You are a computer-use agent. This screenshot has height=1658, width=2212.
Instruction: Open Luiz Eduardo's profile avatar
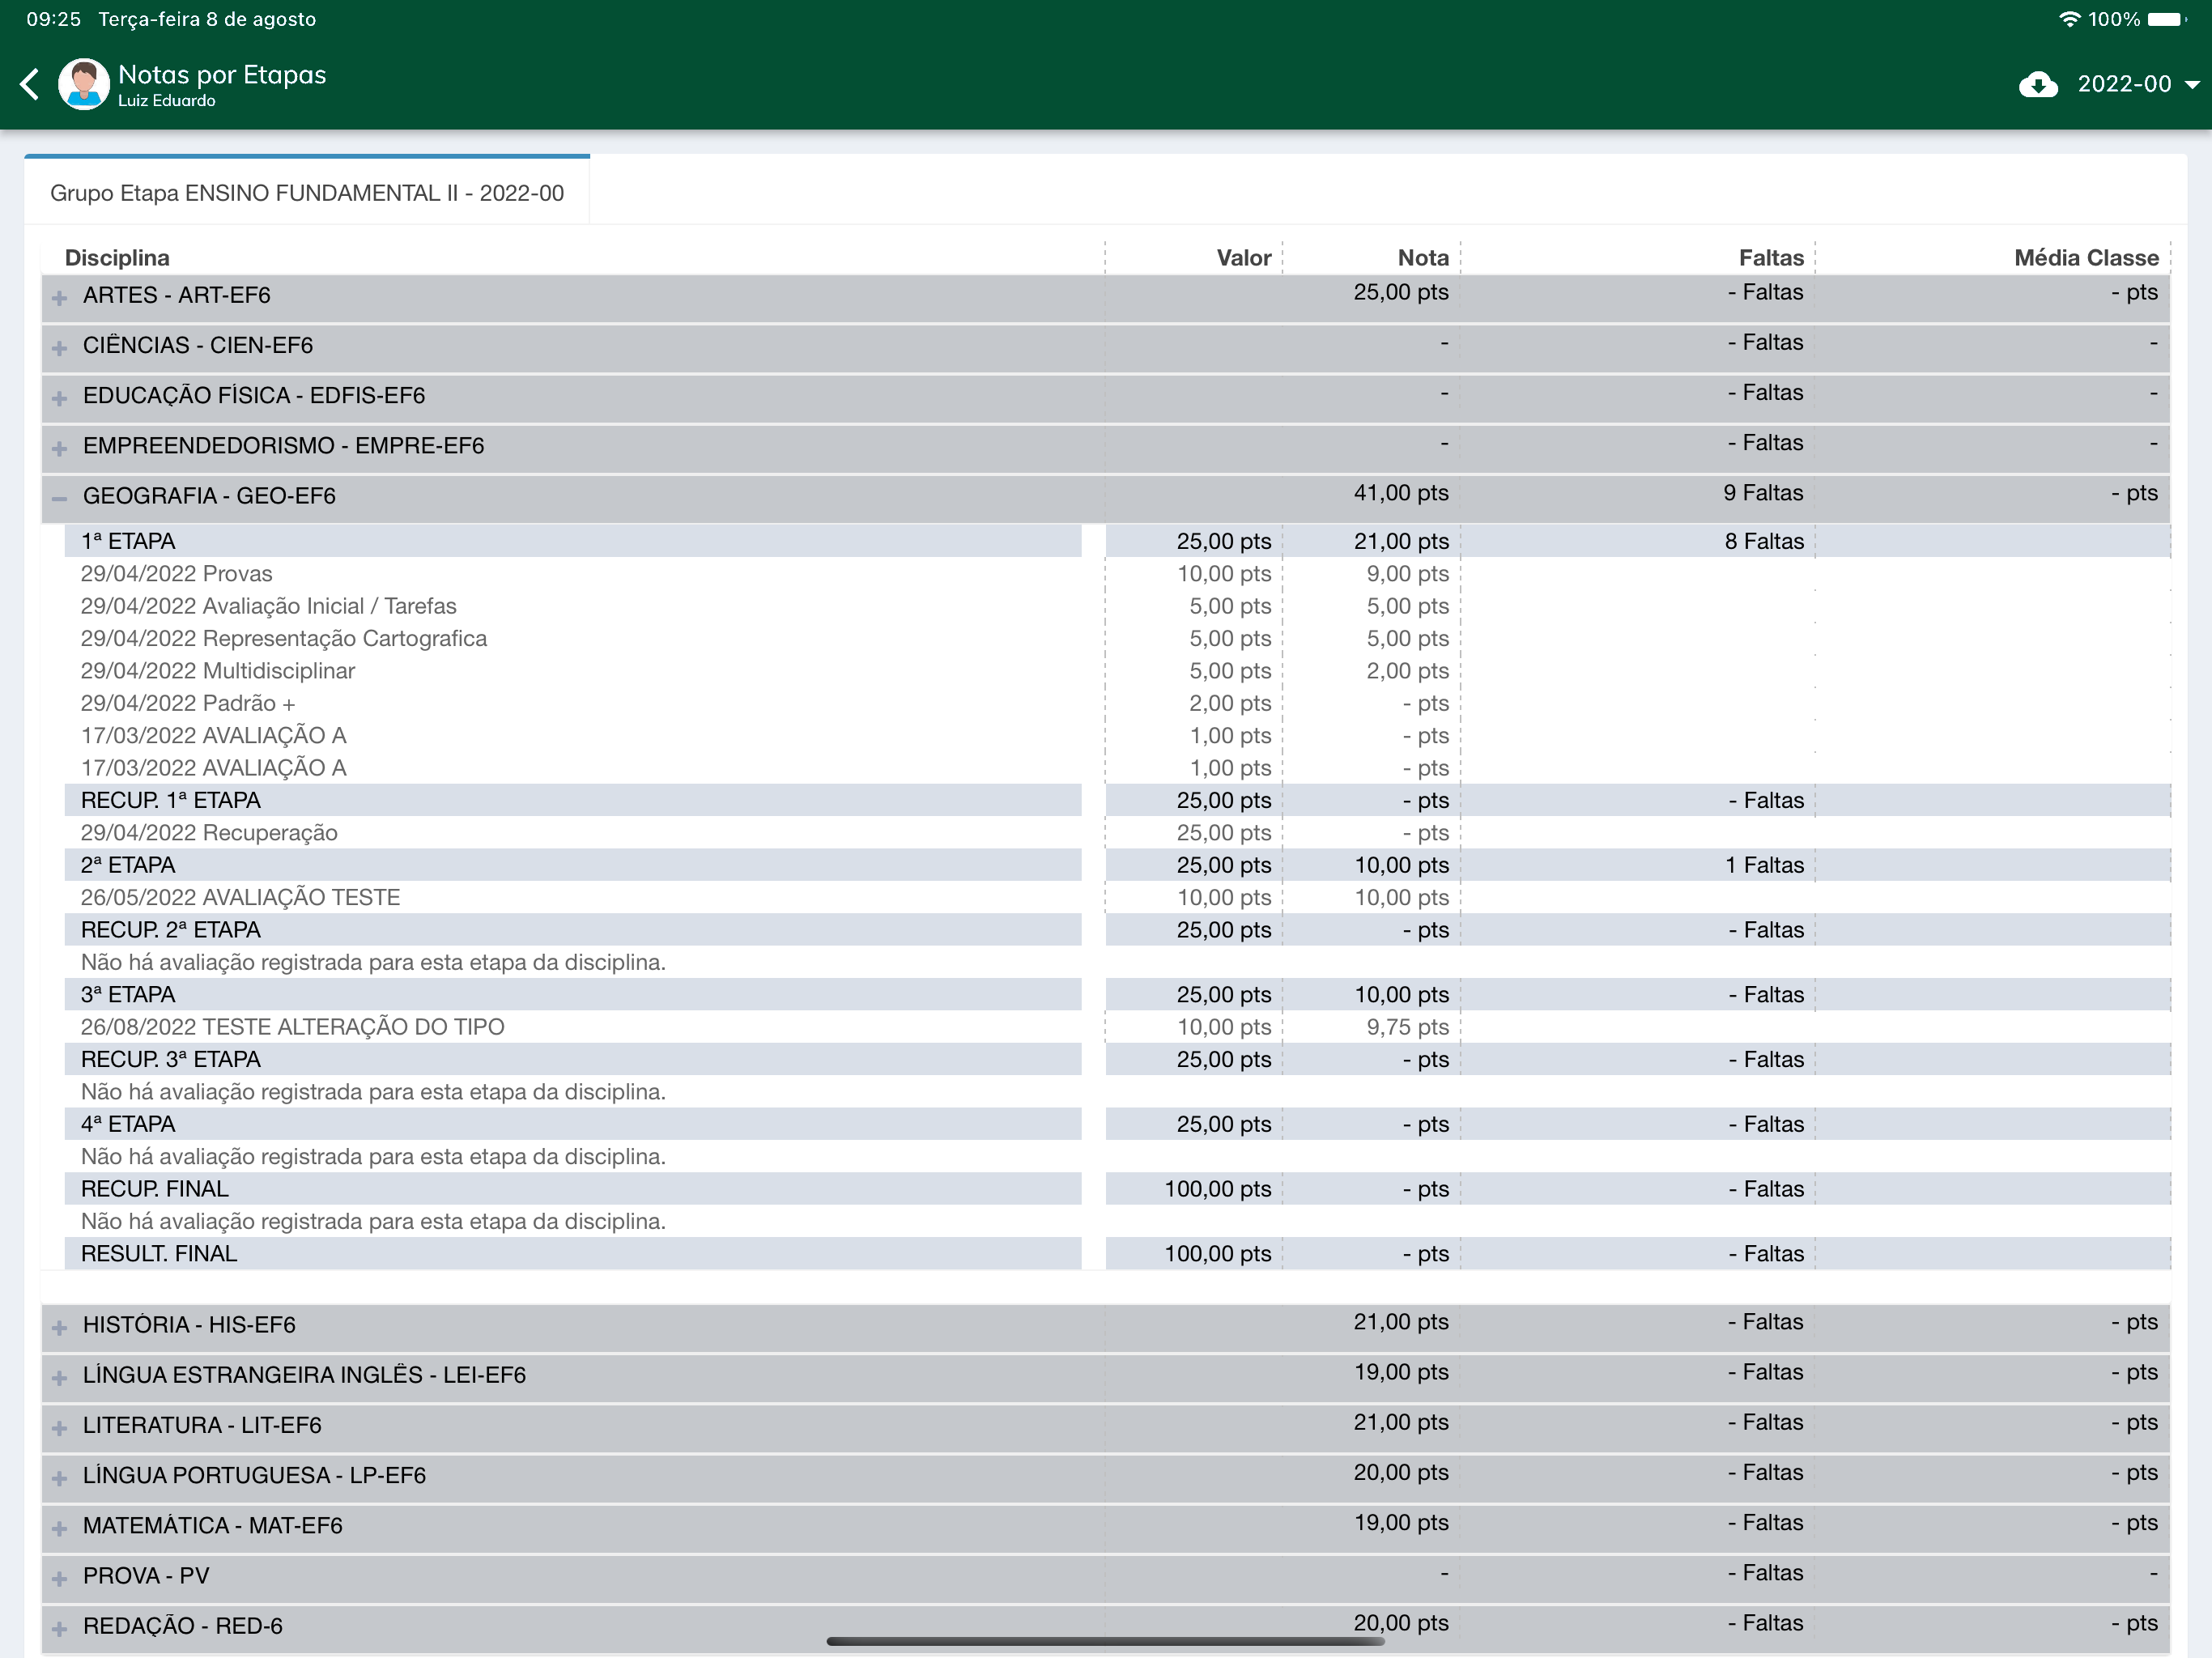click(x=84, y=84)
